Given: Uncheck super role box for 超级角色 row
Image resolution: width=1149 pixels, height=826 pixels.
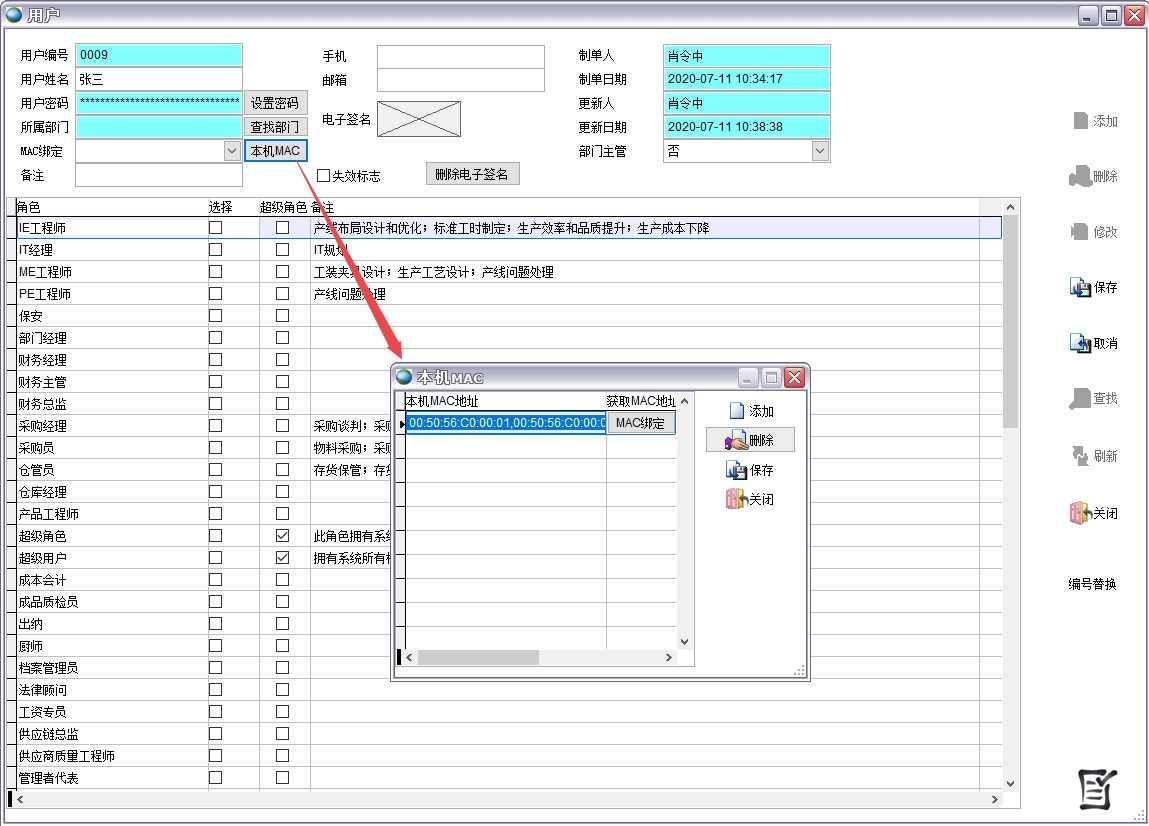Looking at the screenshot, I should pos(282,536).
